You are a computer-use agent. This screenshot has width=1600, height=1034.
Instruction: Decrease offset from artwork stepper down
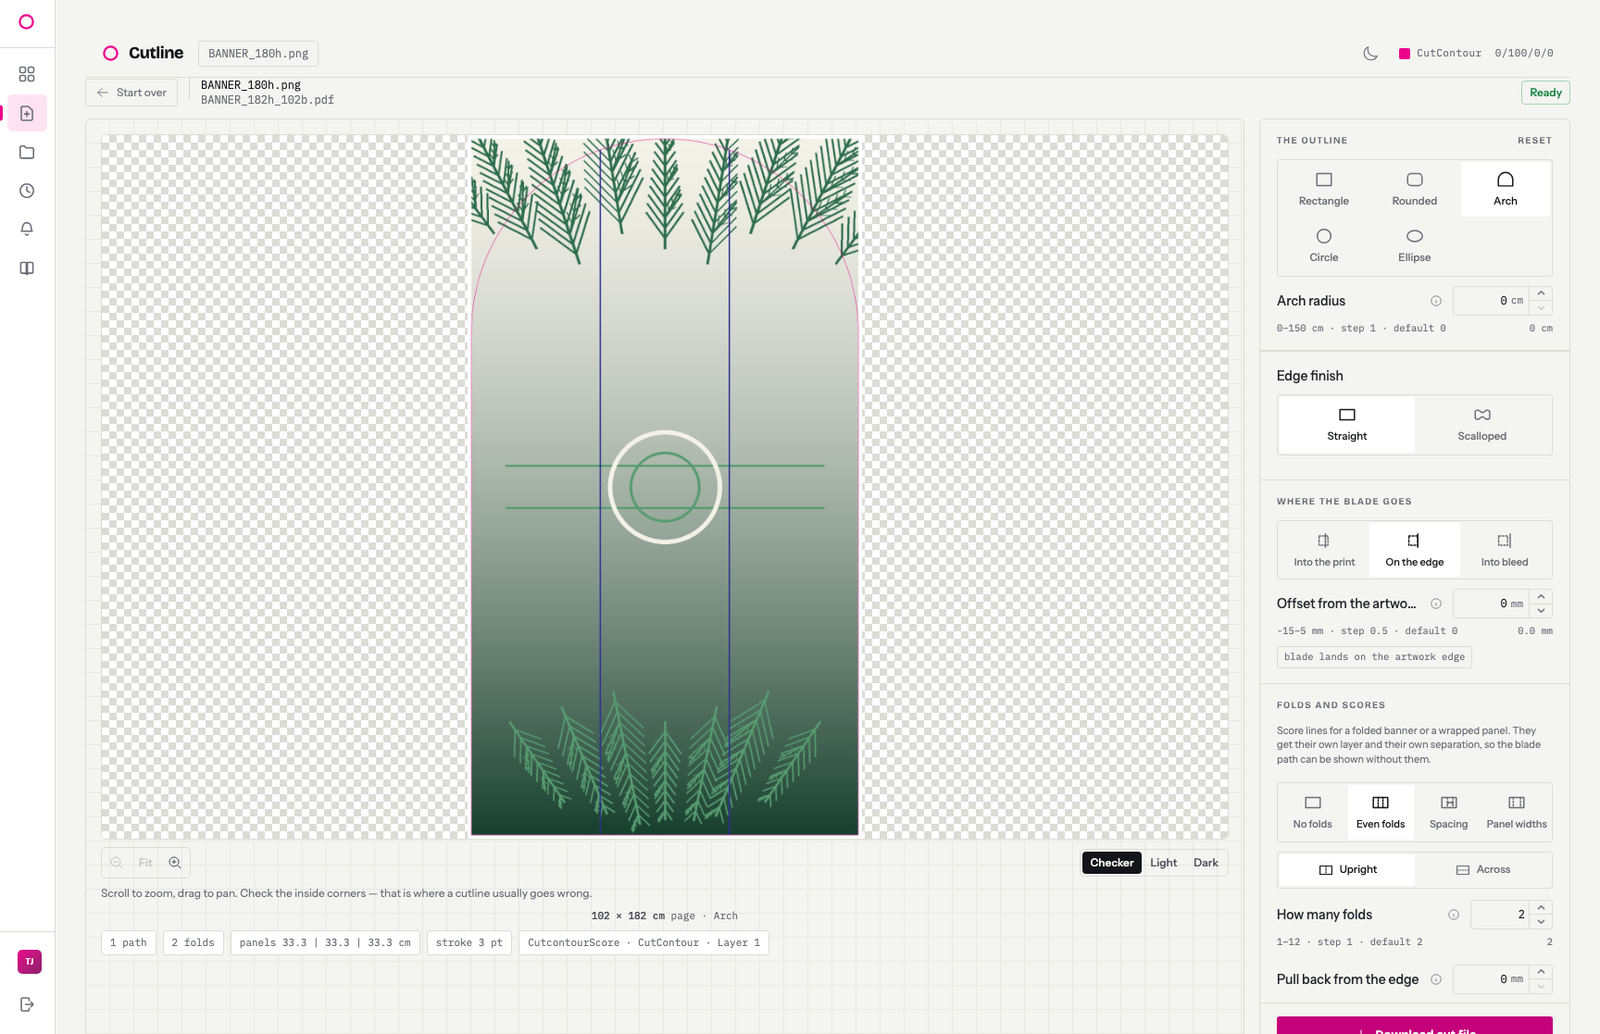coord(1541,611)
